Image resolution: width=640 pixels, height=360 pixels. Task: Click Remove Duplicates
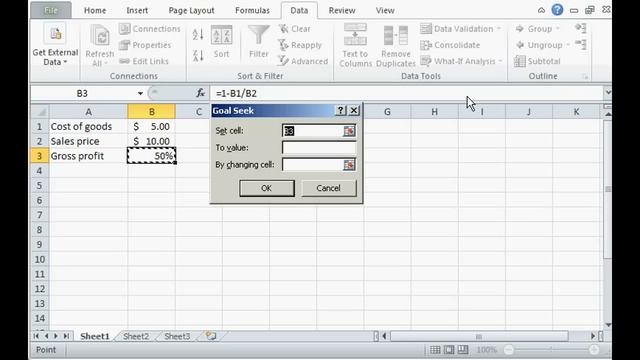pyautogui.click(x=396, y=46)
